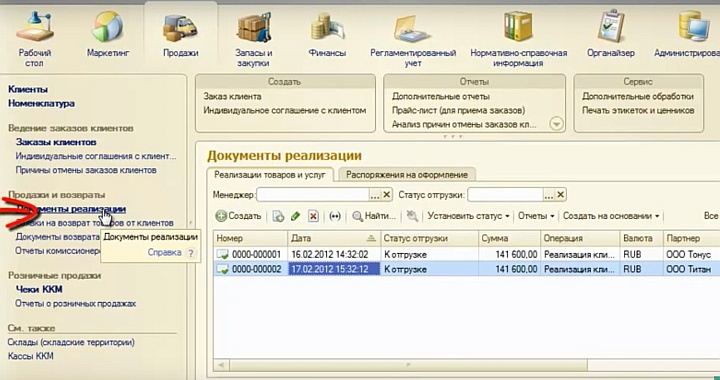Viewport: 720px width, 380px height.
Task: Open the Рабочий стол section
Action: coord(35,38)
